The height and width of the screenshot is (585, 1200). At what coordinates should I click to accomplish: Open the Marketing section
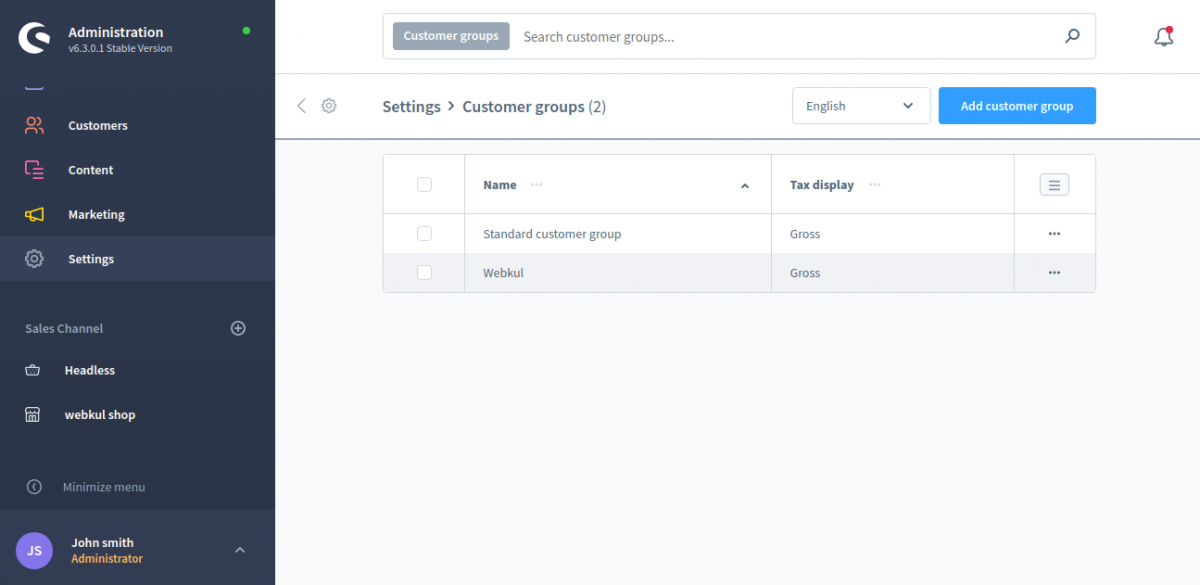coord(97,214)
